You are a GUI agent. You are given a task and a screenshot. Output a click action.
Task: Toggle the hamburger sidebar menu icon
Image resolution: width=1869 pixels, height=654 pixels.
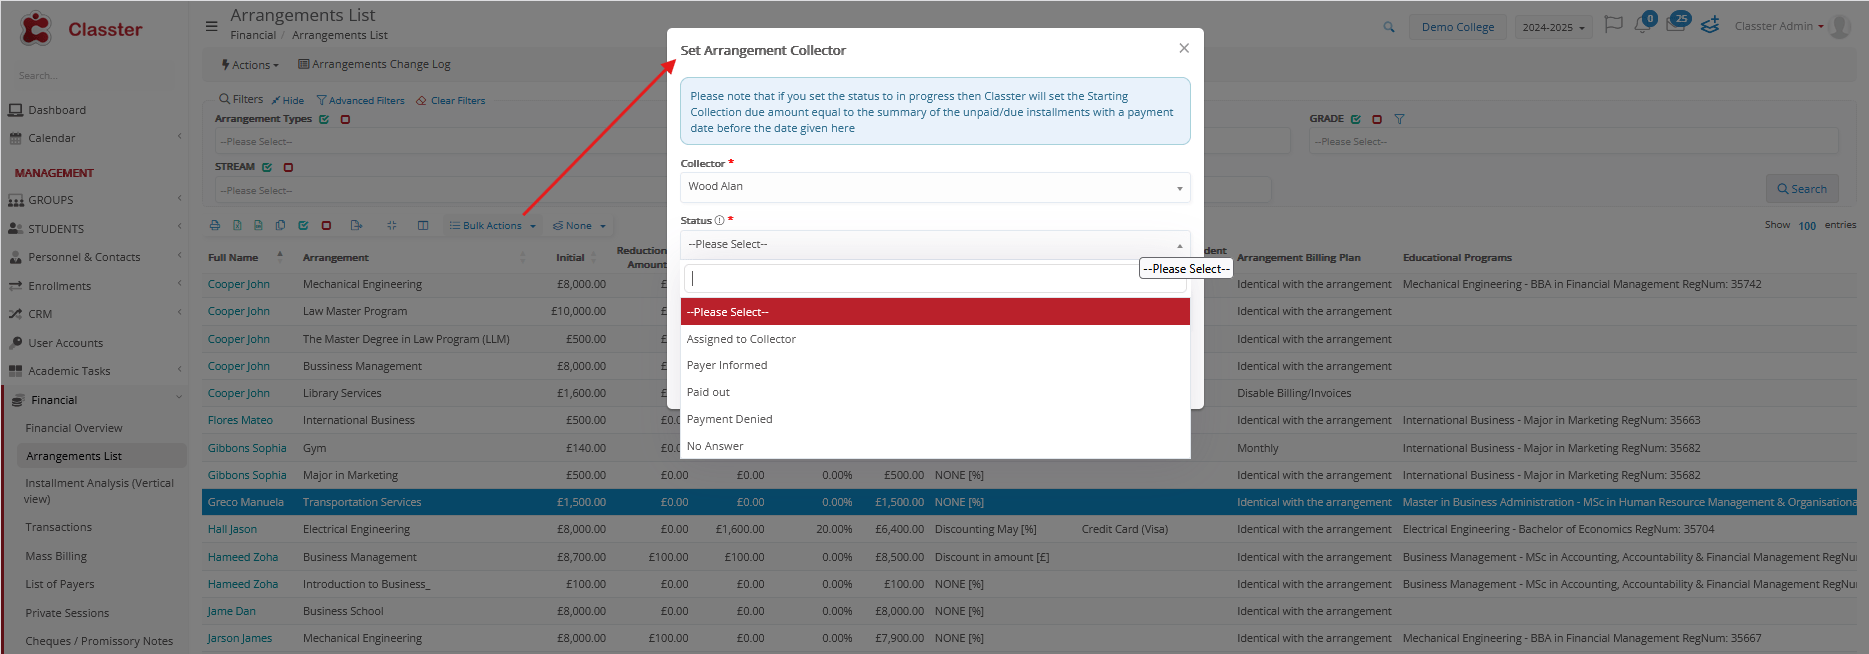click(x=211, y=26)
